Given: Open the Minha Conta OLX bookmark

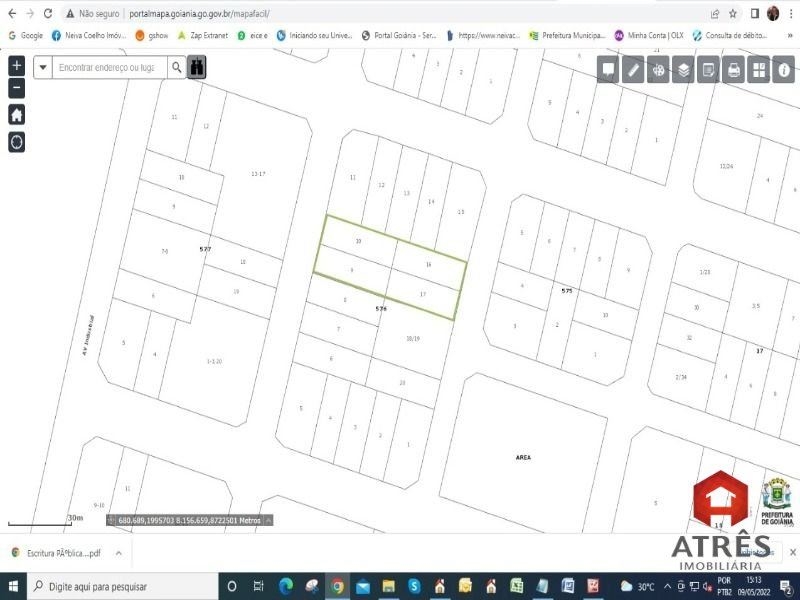Looking at the screenshot, I should tap(650, 35).
